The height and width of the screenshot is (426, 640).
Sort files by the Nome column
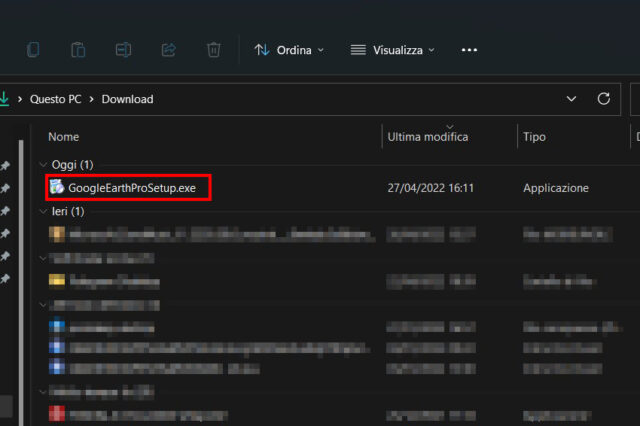63,136
